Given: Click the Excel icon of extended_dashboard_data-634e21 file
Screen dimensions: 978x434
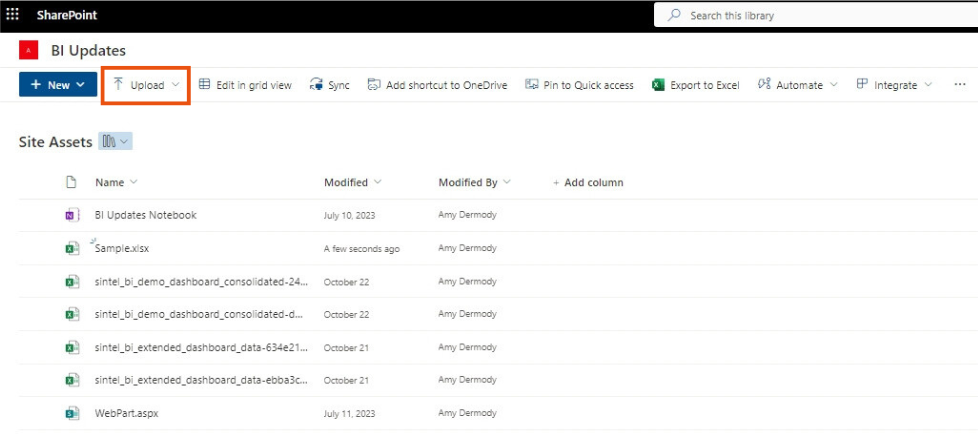Looking at the screenshot, I should pos(72,347).
